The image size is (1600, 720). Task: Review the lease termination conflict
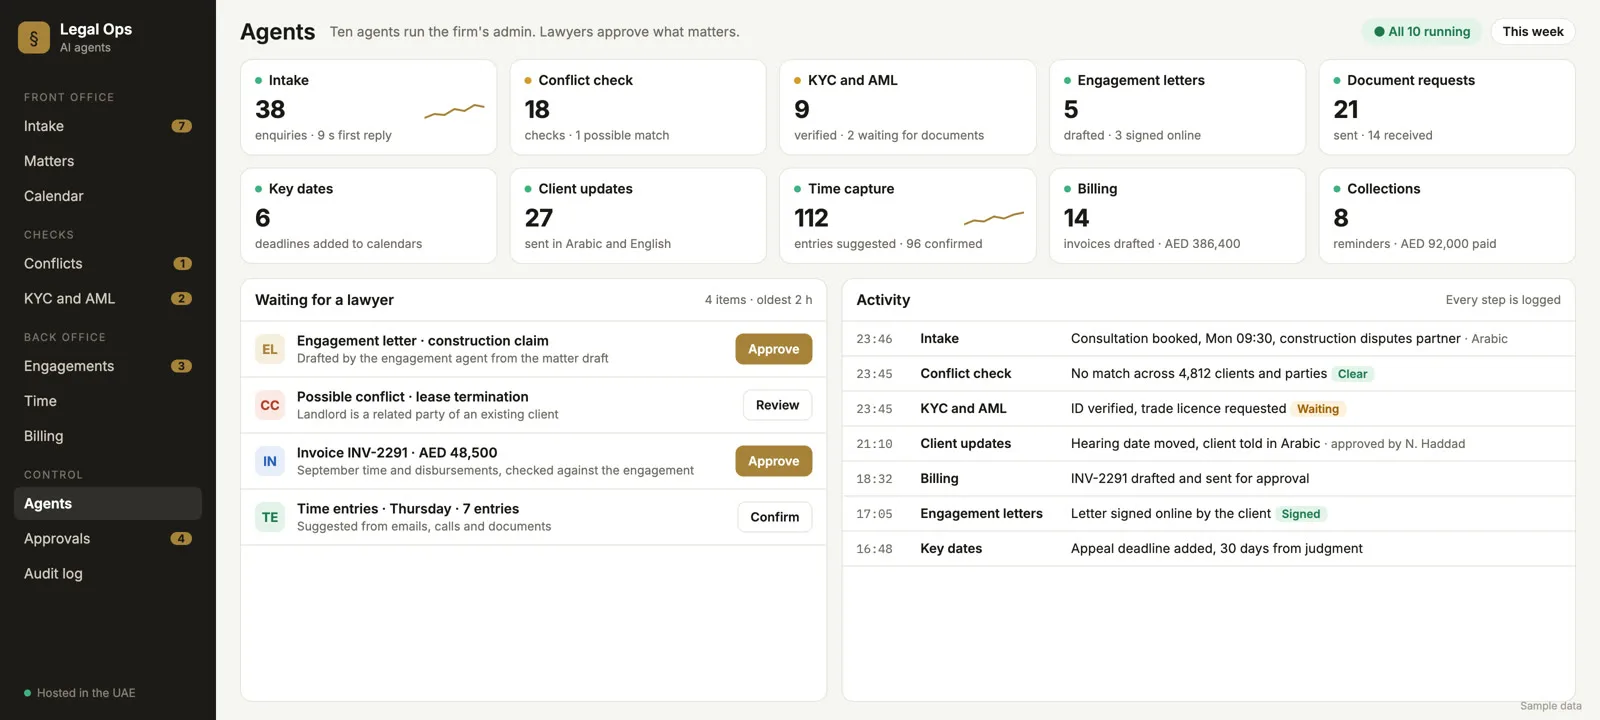click(777, 405)
